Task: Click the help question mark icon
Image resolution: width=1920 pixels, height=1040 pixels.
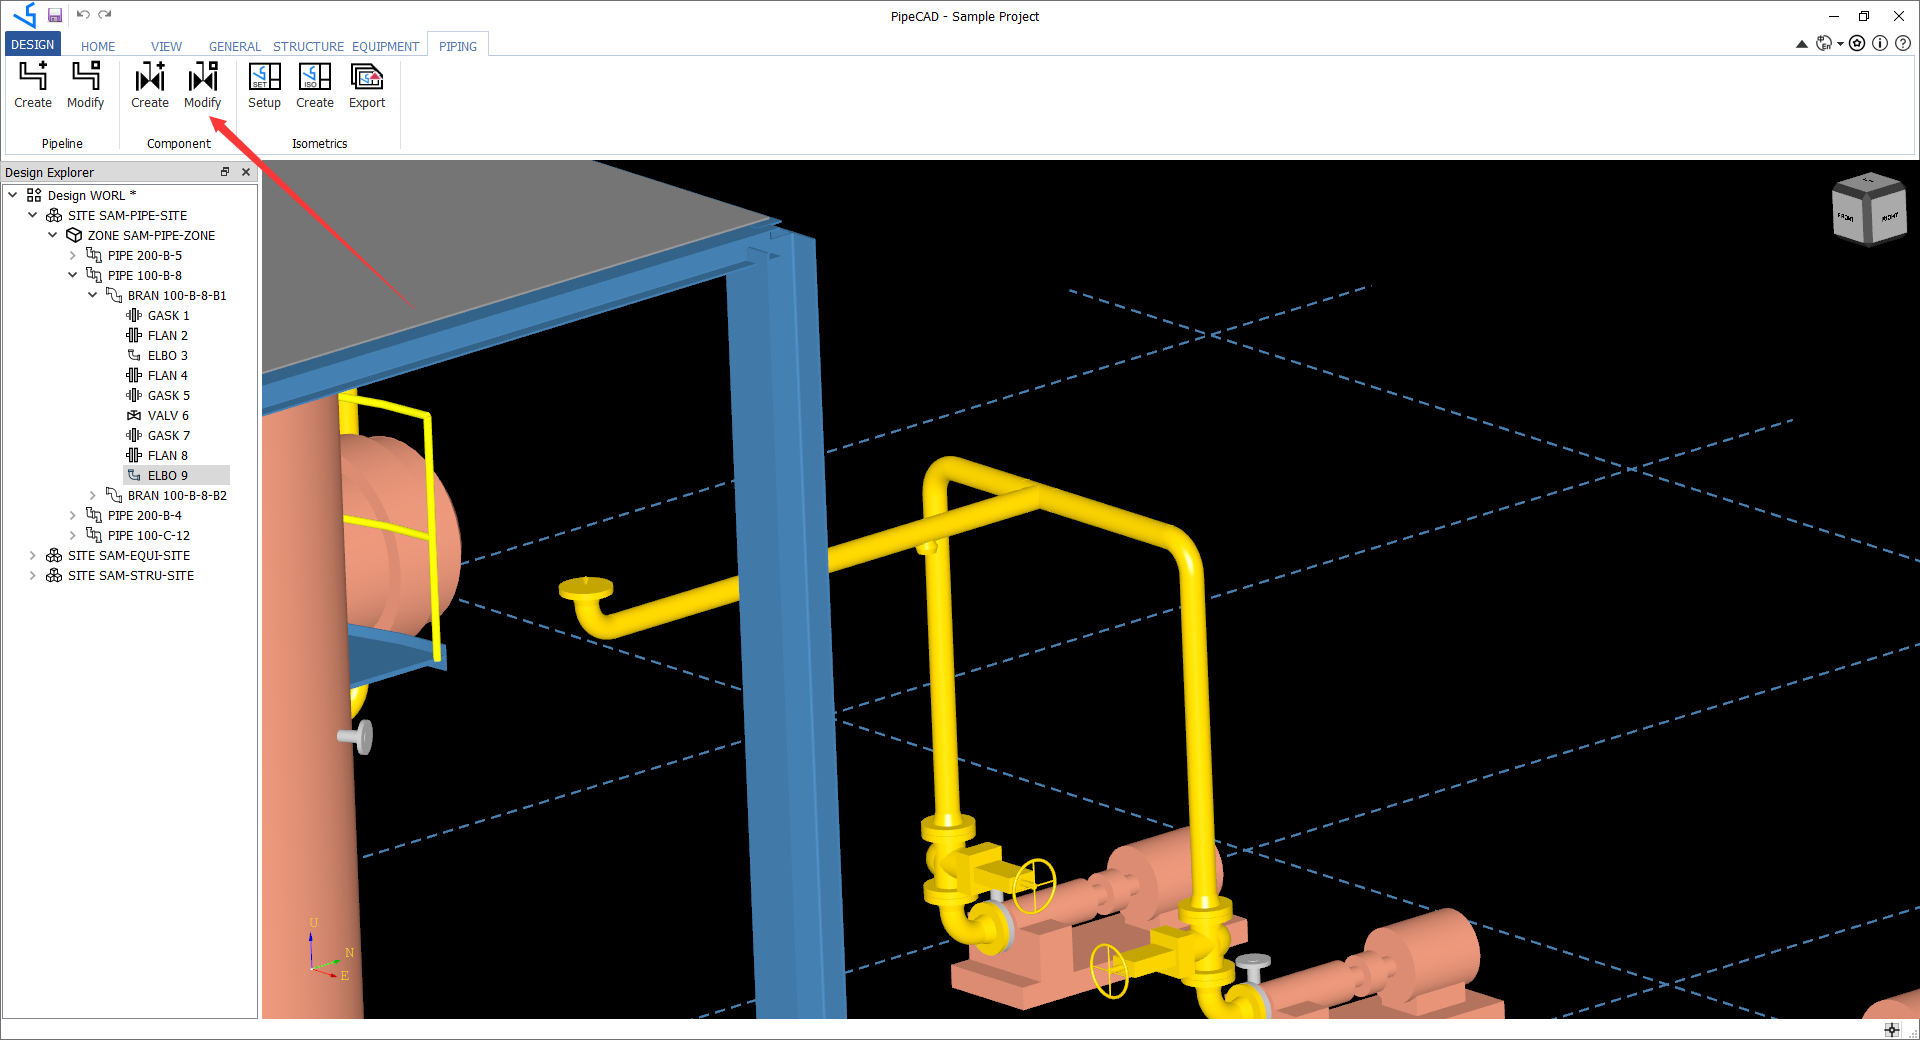Action: [1904, 43]
